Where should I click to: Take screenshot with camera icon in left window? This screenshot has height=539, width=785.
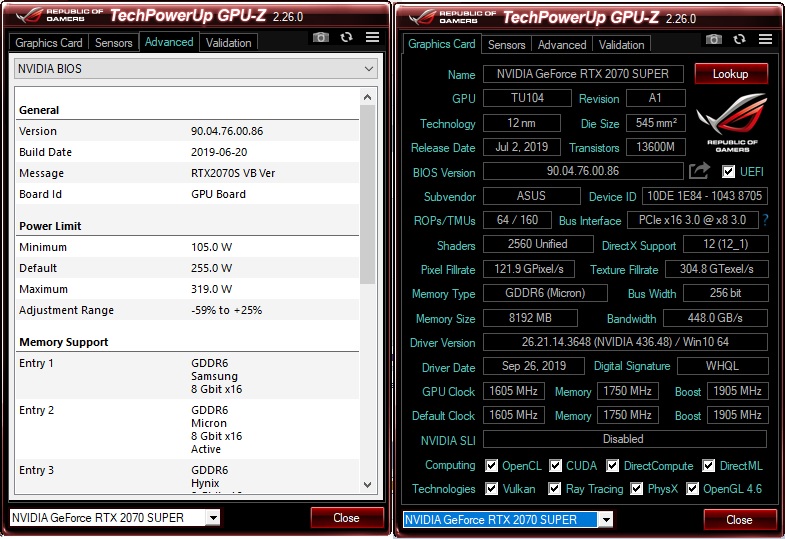tap(321, 38)
